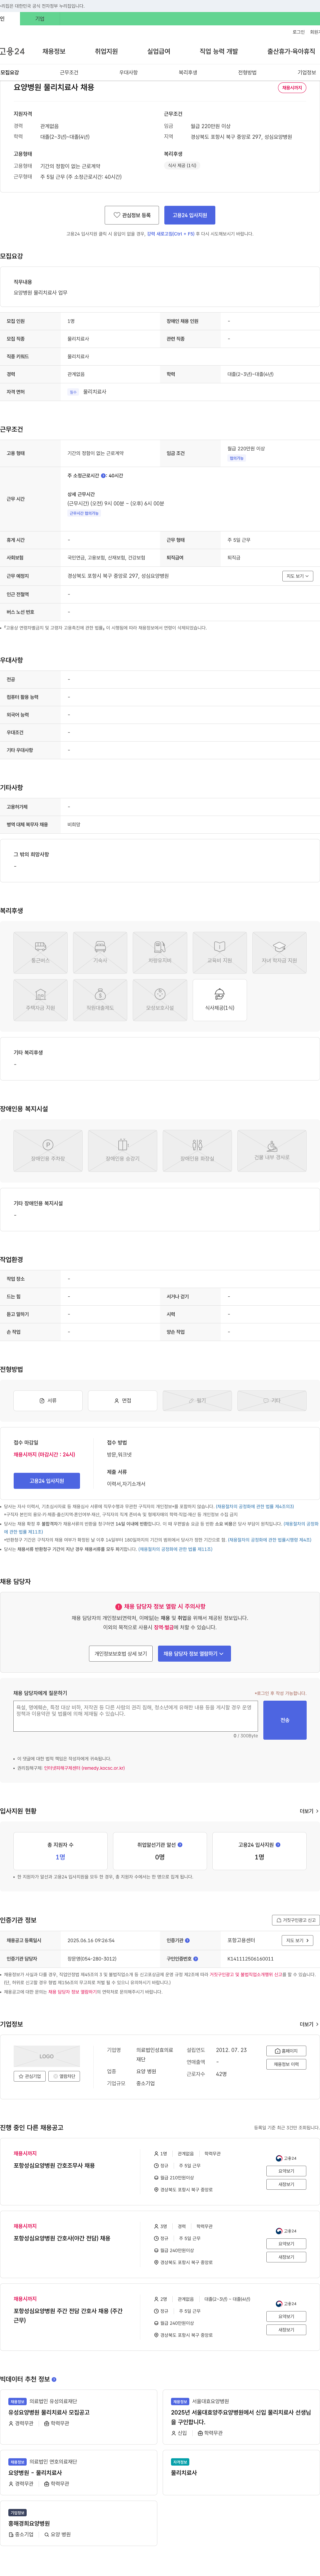Open the 지도 보기 dropdown for 근무 예정지
320x2576 pixels.
(x=298, y=576)
